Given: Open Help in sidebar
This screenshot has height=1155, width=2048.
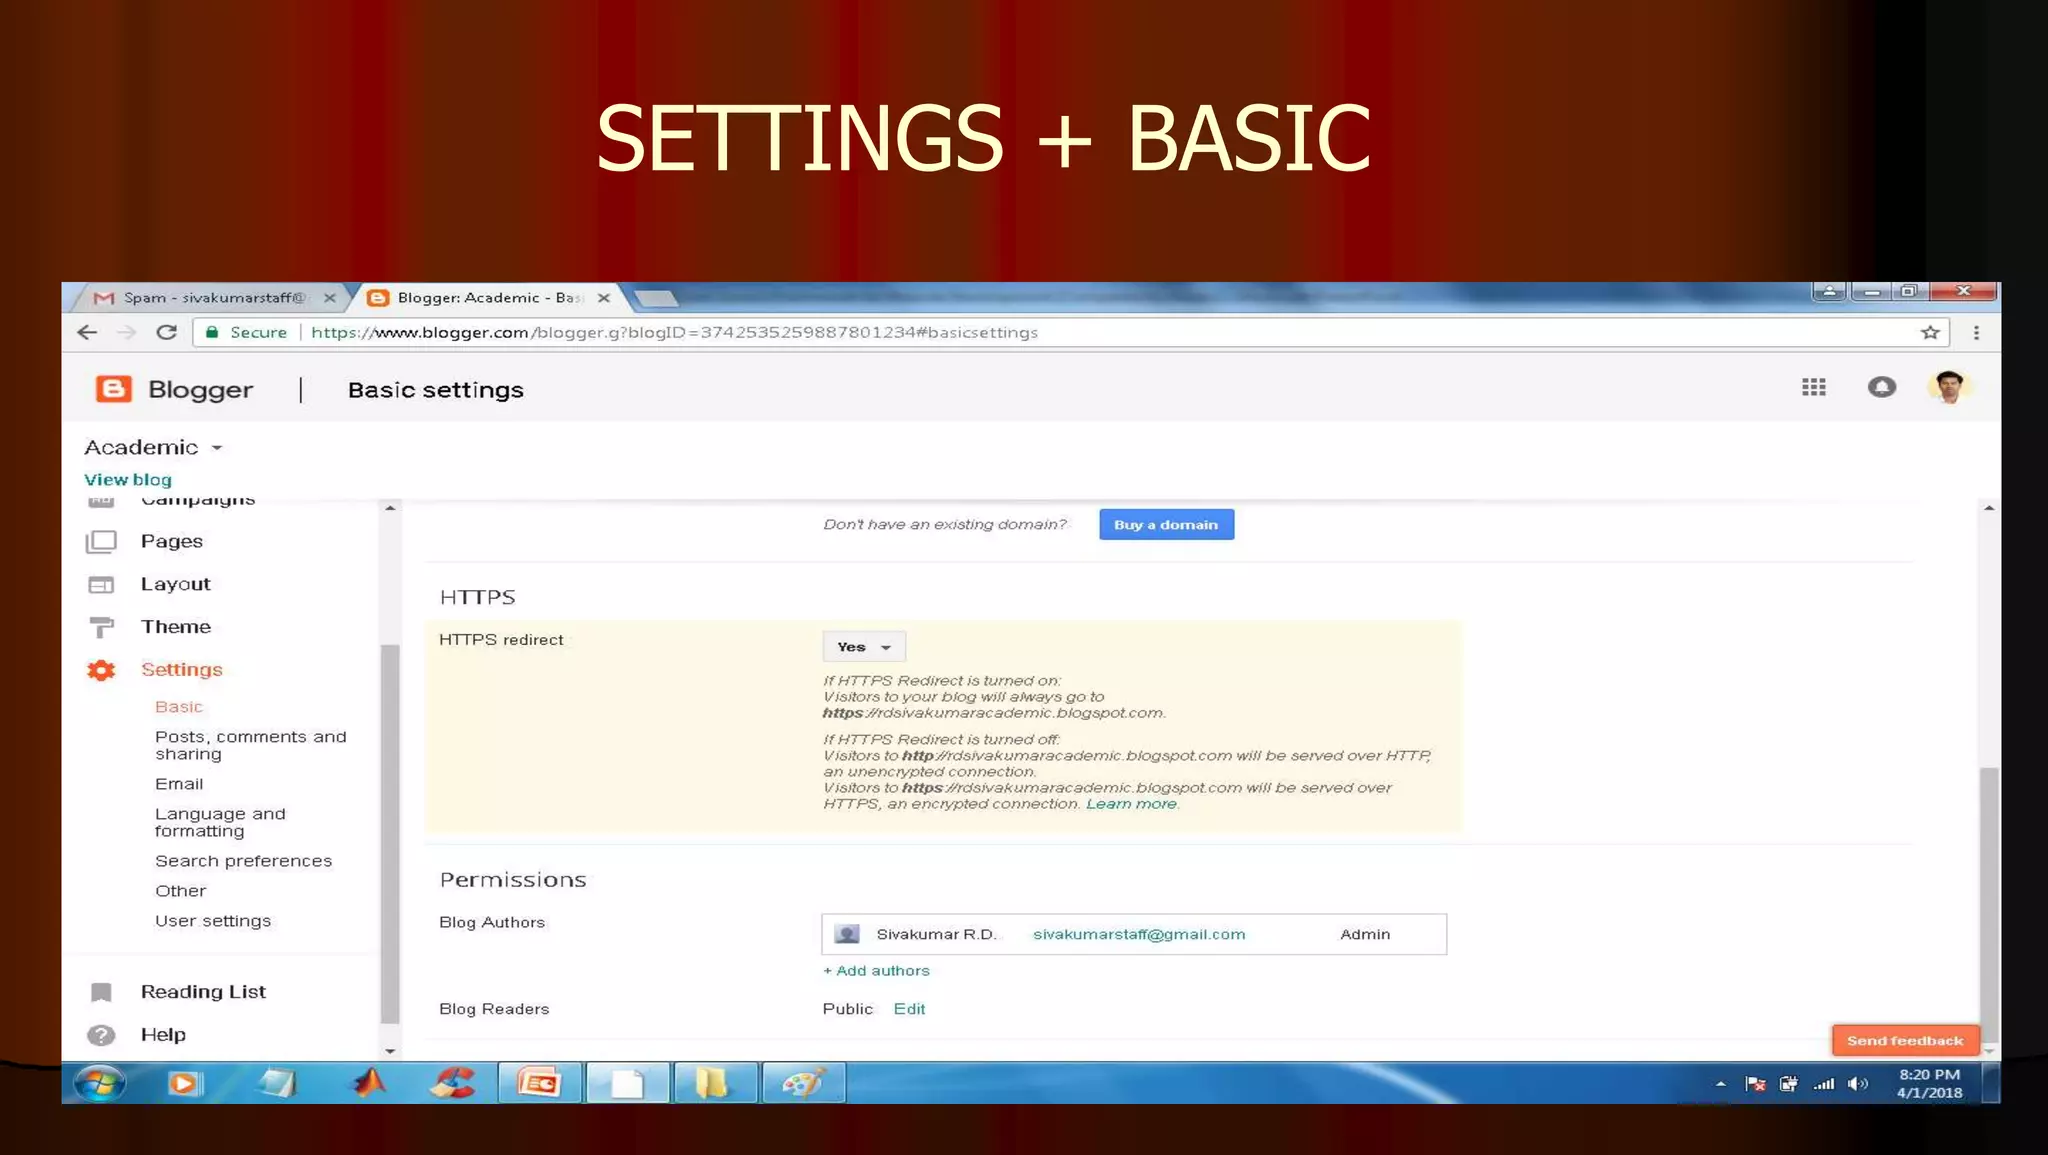Looking at the screenshot, I should point(163,1035).
